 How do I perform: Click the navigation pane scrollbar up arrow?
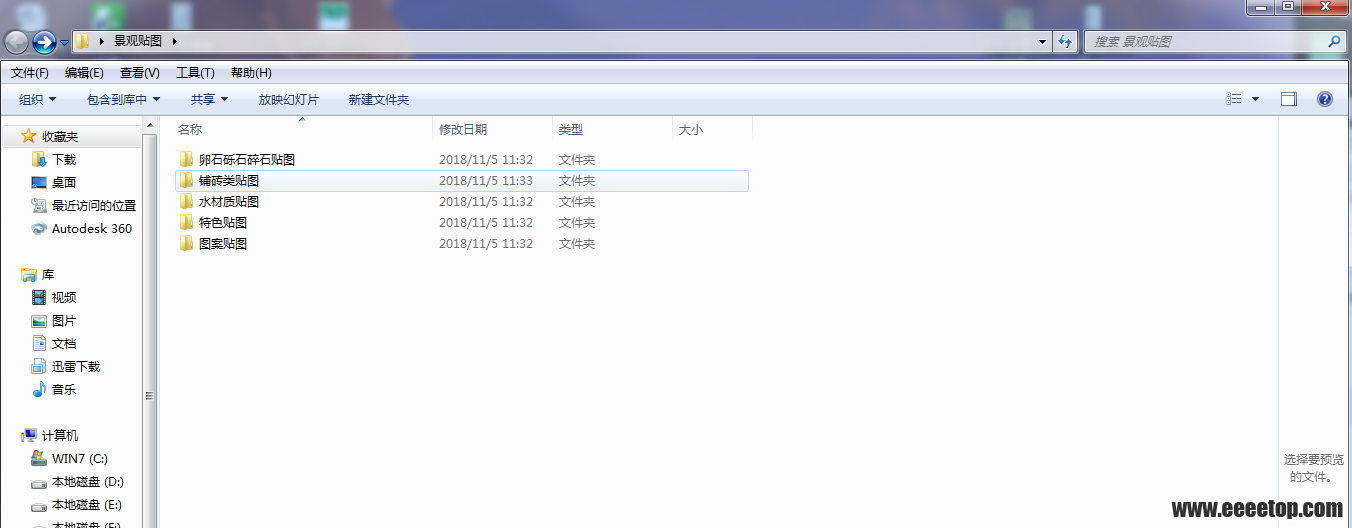(151, 124)
